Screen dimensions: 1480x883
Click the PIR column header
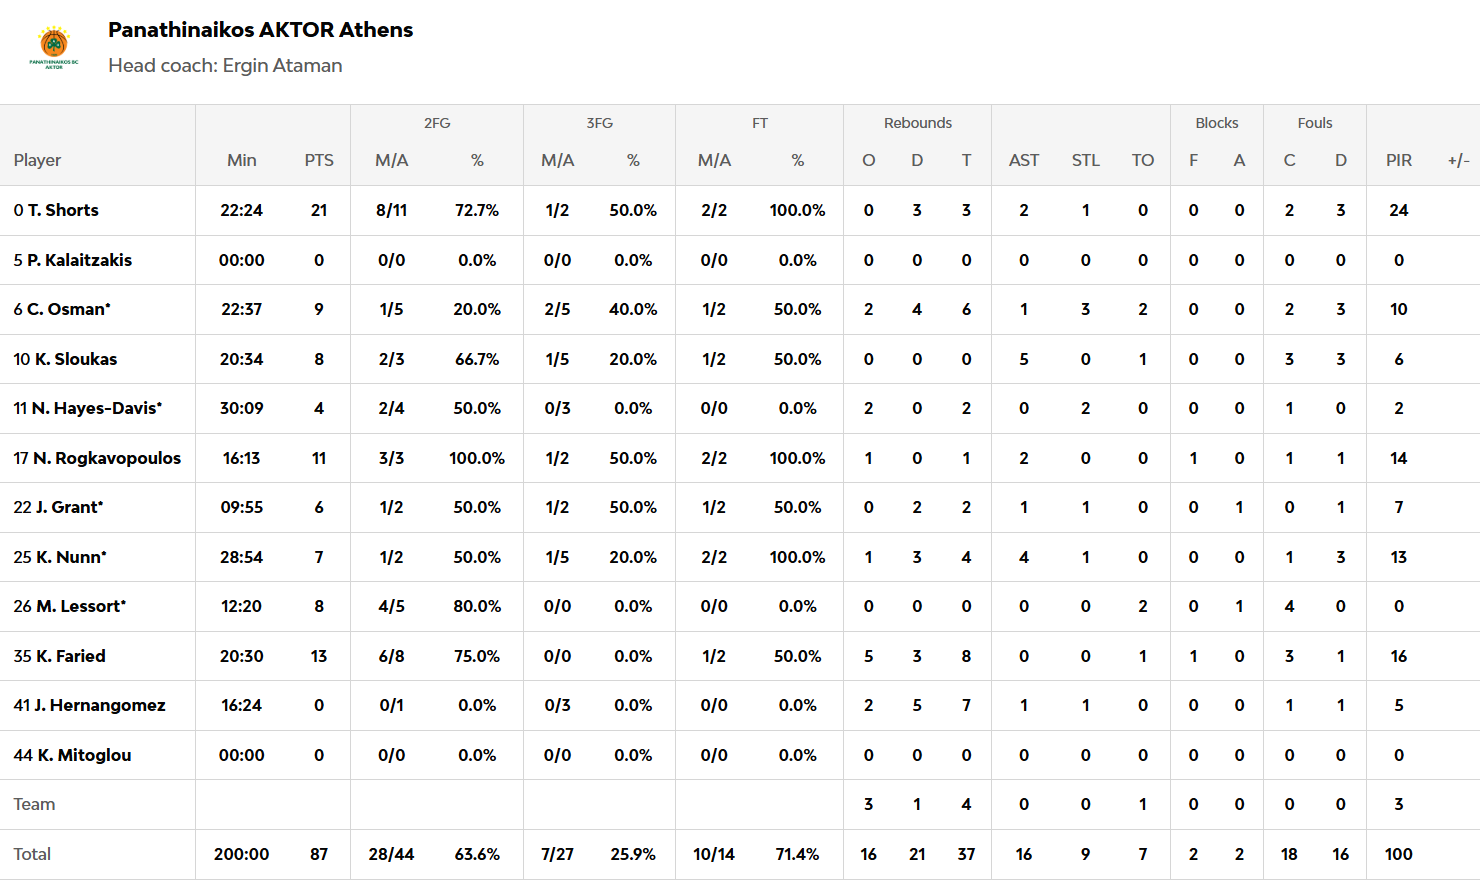coord(1398,160)
